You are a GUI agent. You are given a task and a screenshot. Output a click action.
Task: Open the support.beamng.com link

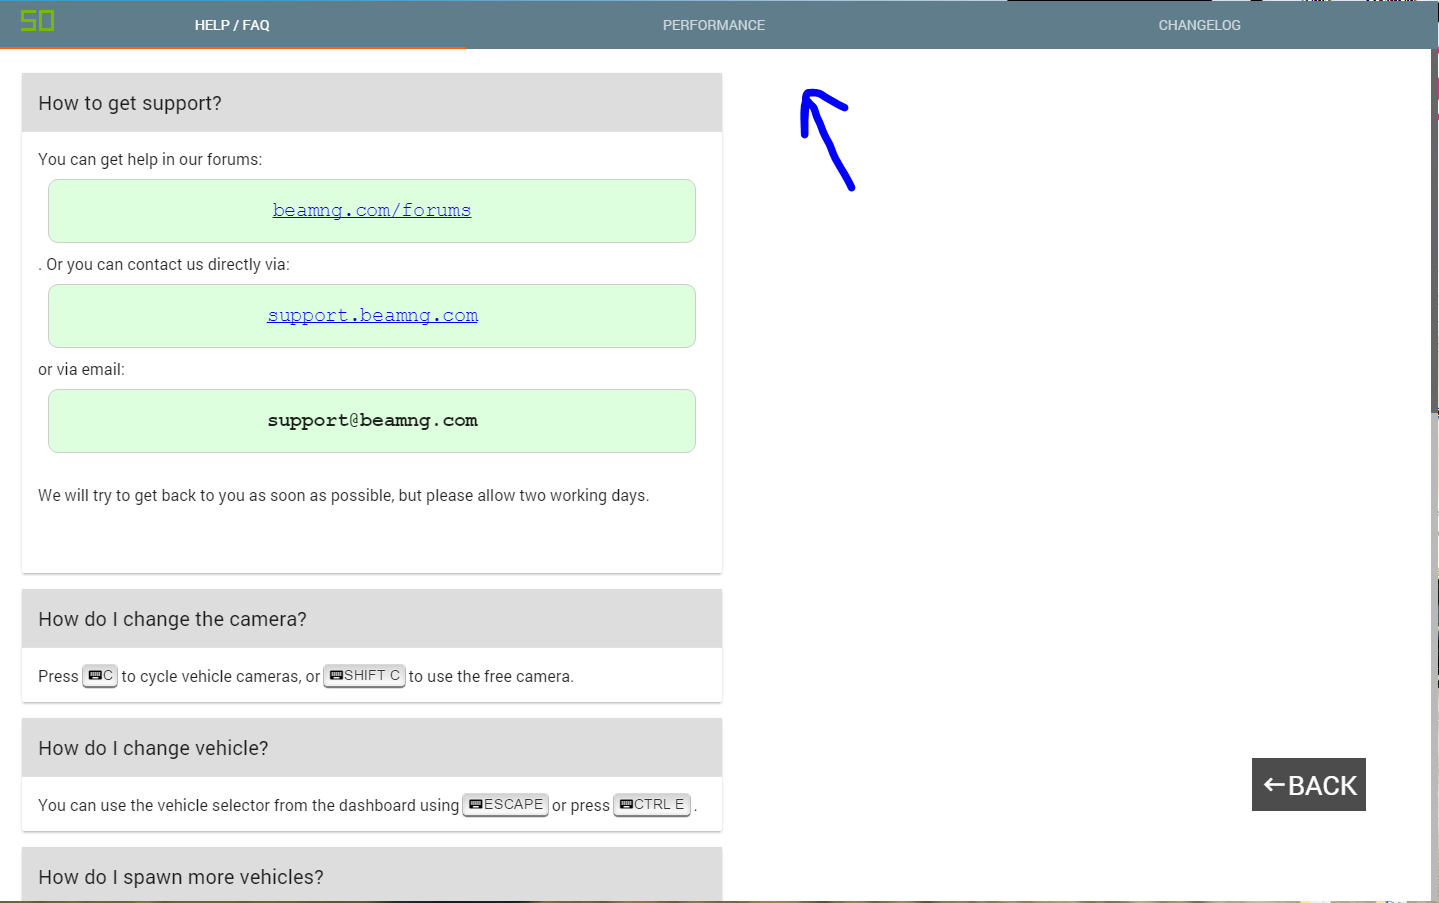[x=372, y=315]
